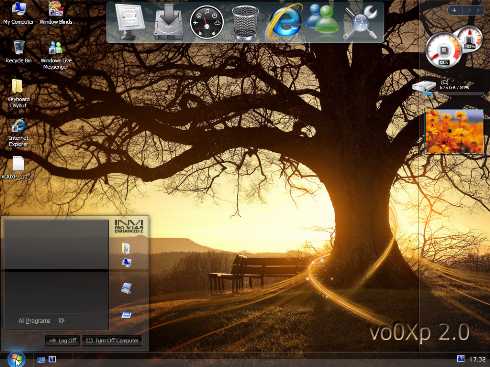The width and height of the screenshot is (490, 367).
Task: Open magnifier and wrench tools dock icon
Action: coord(361,22)
